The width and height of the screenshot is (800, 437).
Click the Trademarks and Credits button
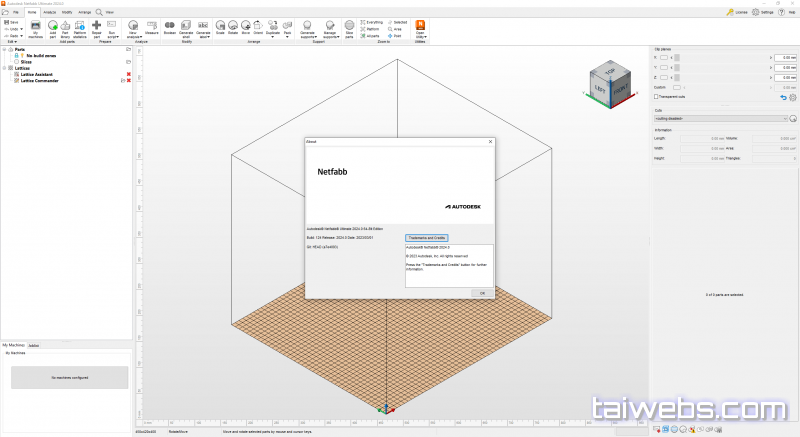[x=427, y=238]
